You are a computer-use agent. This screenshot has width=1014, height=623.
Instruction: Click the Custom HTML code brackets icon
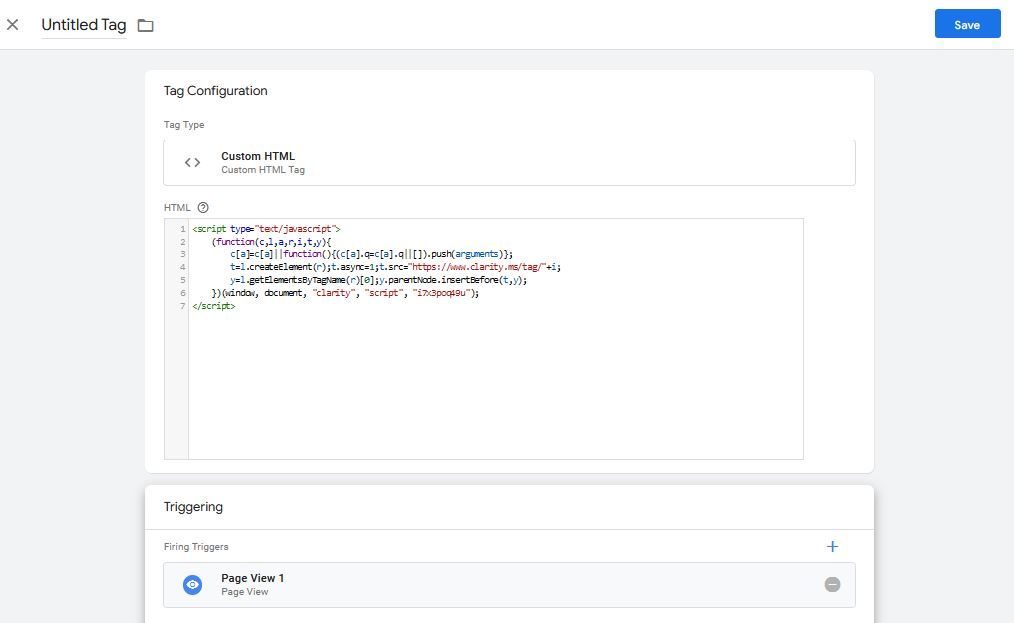(x=192, y=162)
